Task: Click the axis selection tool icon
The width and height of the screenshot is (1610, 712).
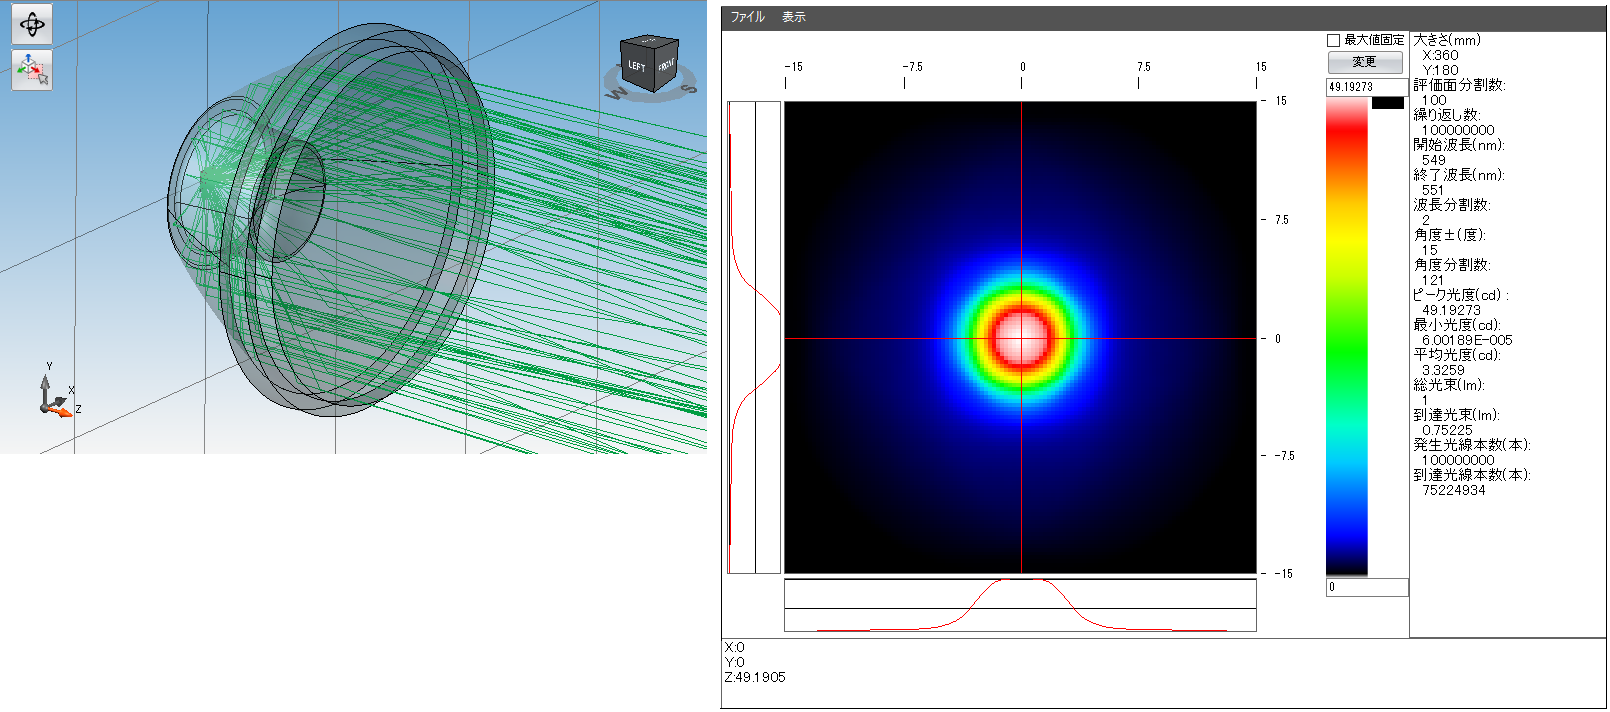Action: click(31, 70)
